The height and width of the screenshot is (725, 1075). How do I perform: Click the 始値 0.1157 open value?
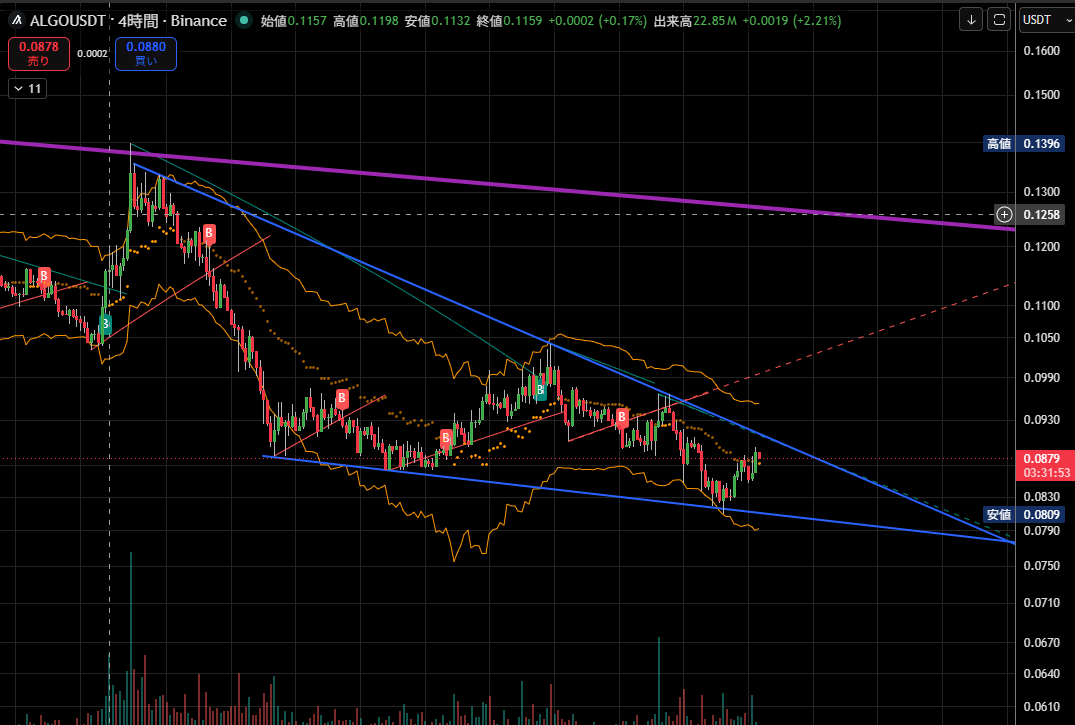click(x=293, y=21)
